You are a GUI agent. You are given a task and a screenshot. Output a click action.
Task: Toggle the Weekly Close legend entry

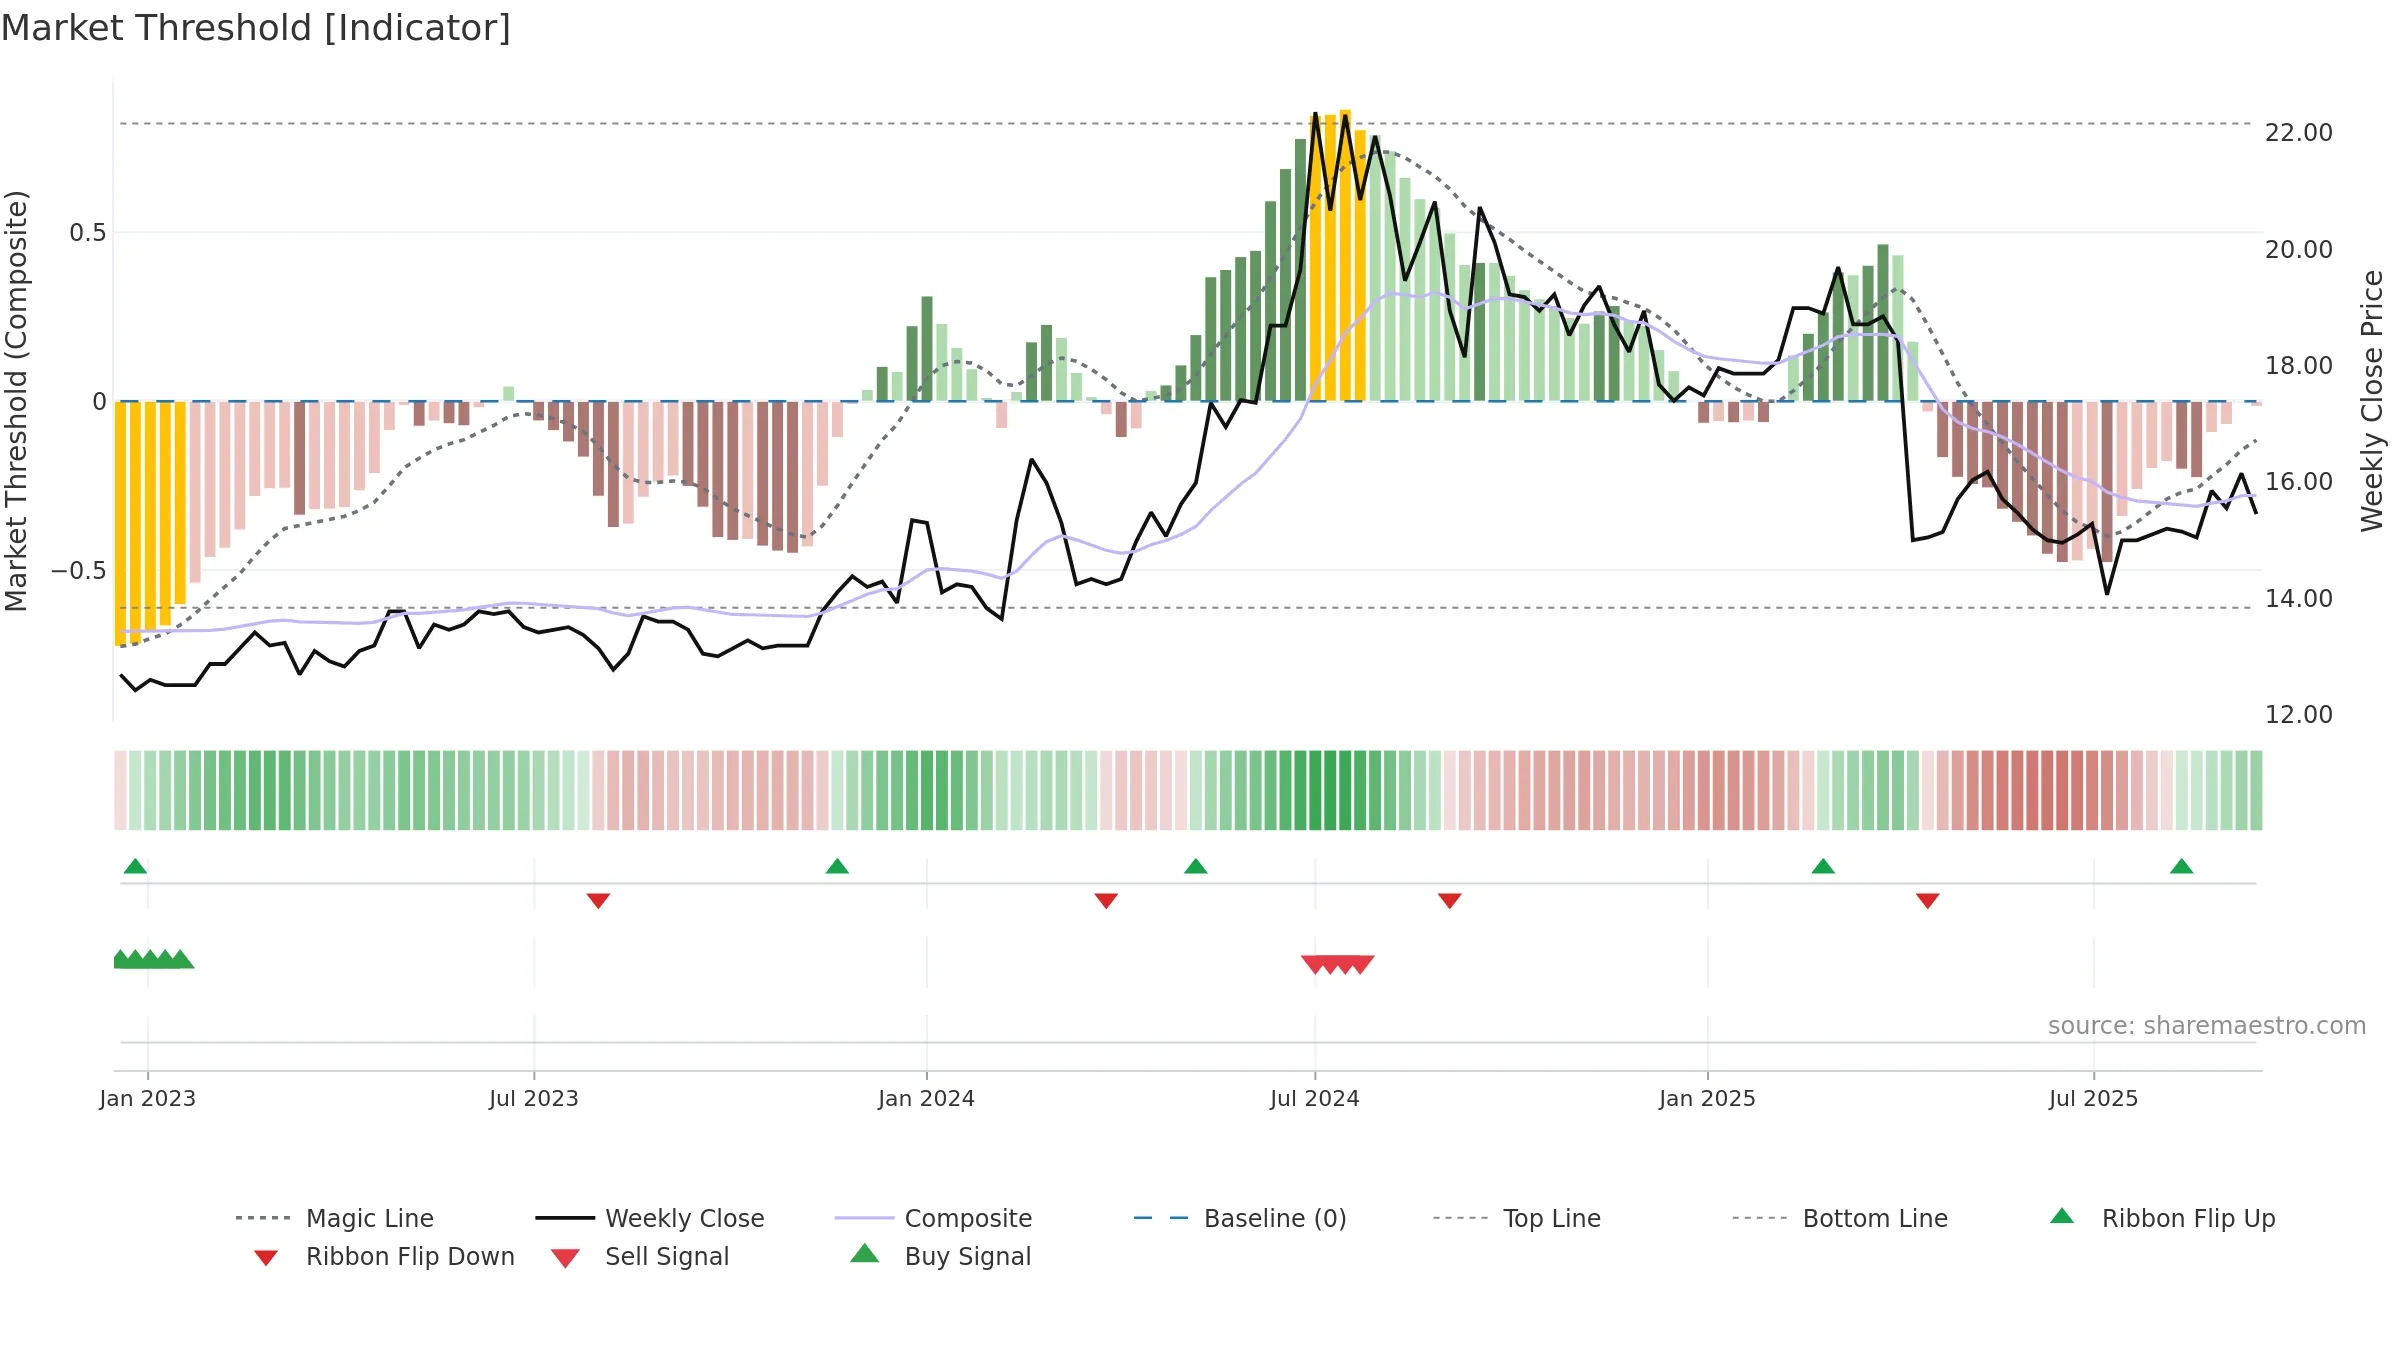point(649,1218)
